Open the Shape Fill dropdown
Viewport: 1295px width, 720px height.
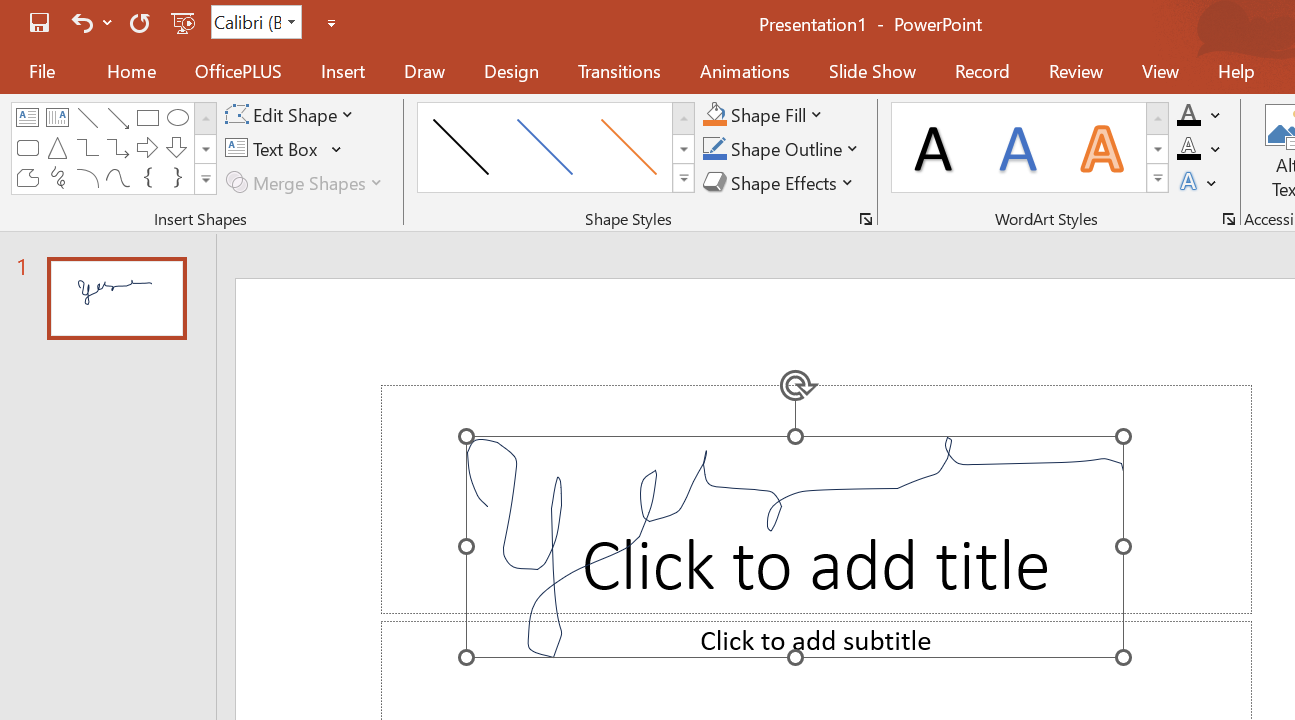763,114
